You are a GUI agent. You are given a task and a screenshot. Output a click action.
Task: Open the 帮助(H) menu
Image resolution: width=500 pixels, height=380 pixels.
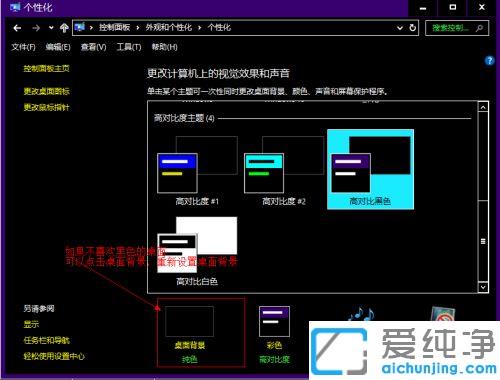click(x=164, y=47)
